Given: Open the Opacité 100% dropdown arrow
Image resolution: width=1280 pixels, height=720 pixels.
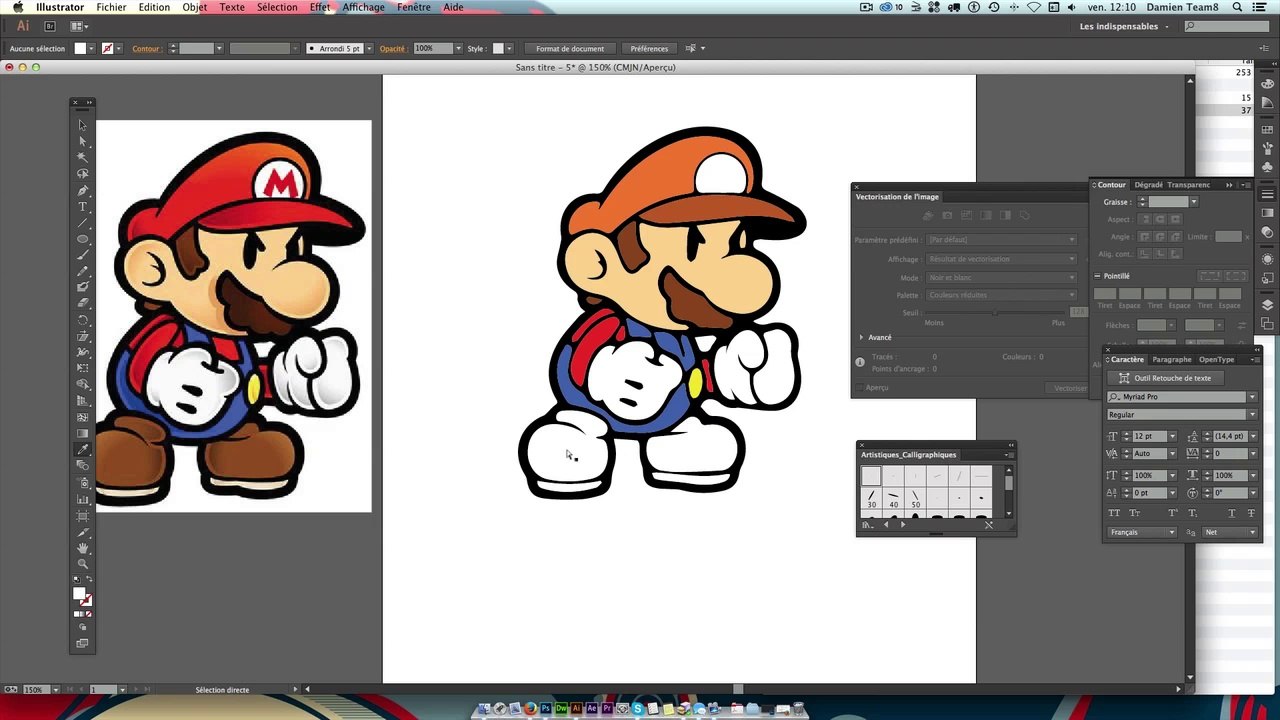Looking at the screenshot, I should click(x=458, y=48).
